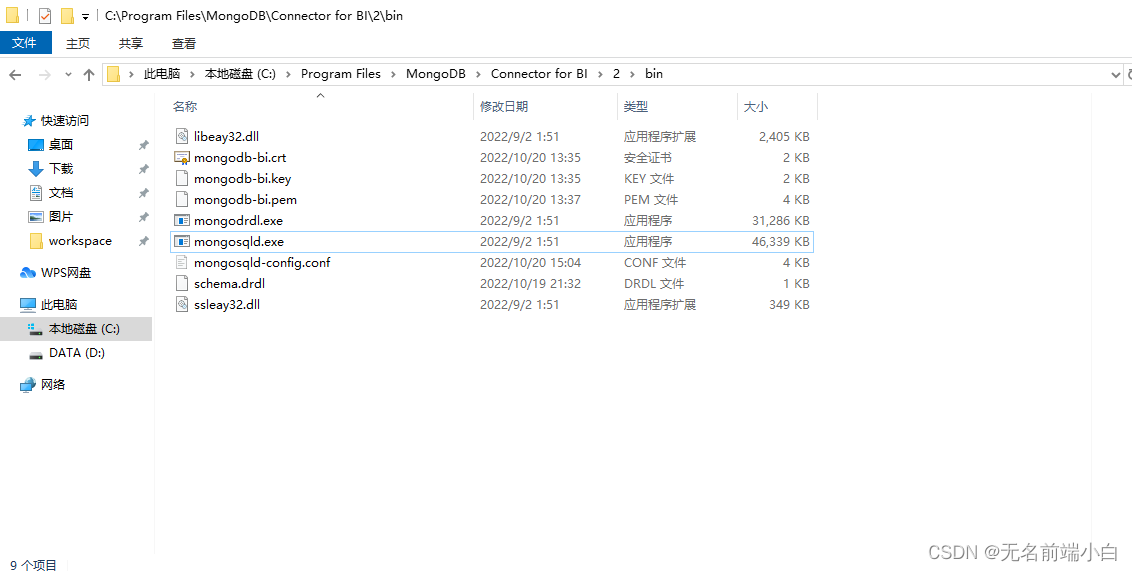Switch to the 主页 (Home) tab
This screenshot has width=1132, height=571.
pos(78,43)
